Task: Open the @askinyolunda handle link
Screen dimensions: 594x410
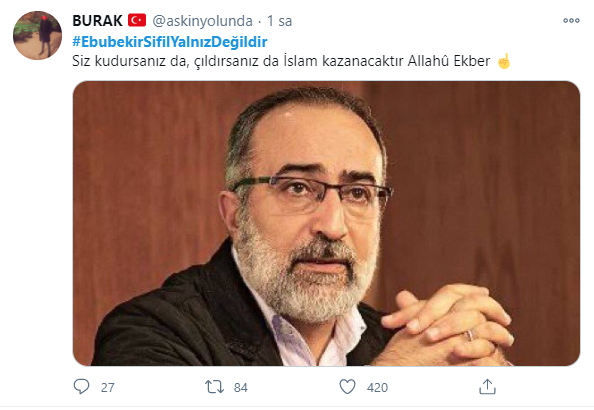Action: (x=202, y=21)
